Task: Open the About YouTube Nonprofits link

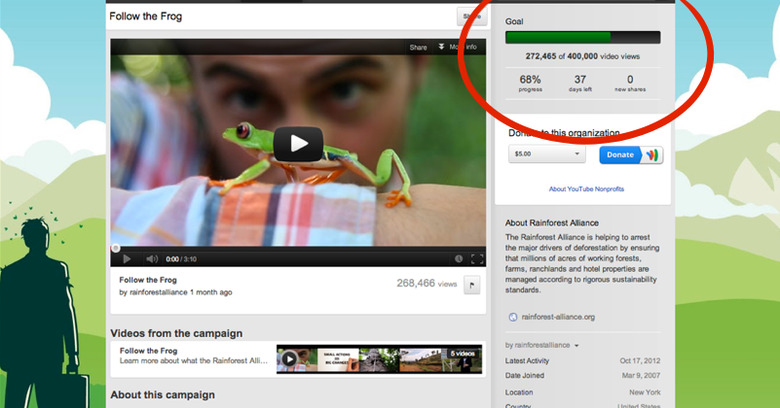Action: 586,189
